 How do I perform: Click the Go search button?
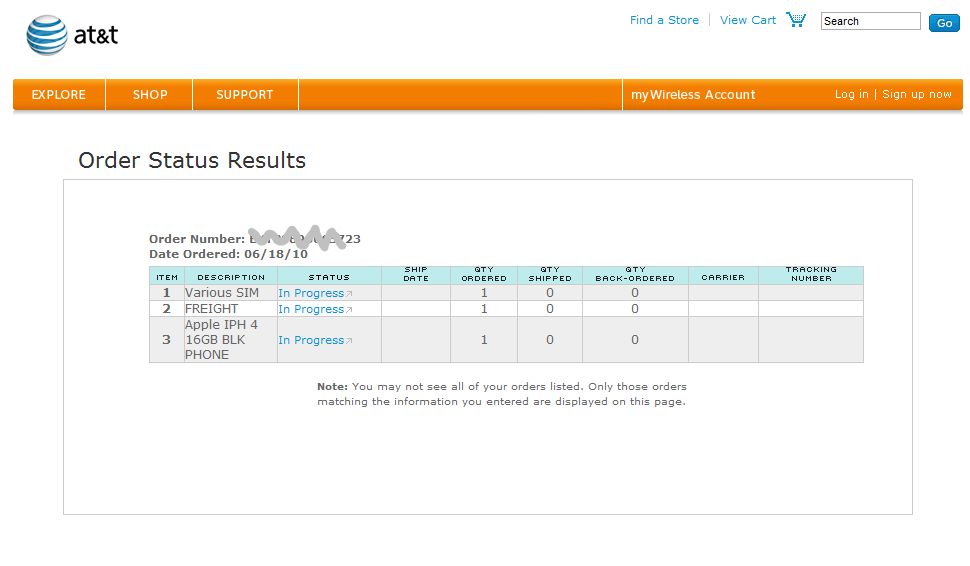point(944,23)
